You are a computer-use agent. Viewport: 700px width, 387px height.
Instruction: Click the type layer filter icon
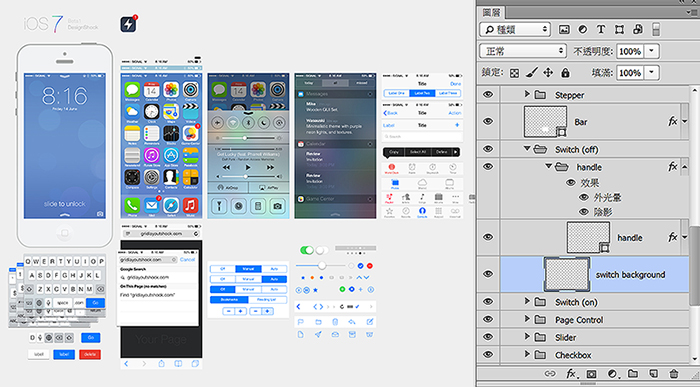[x=601, y=29]
